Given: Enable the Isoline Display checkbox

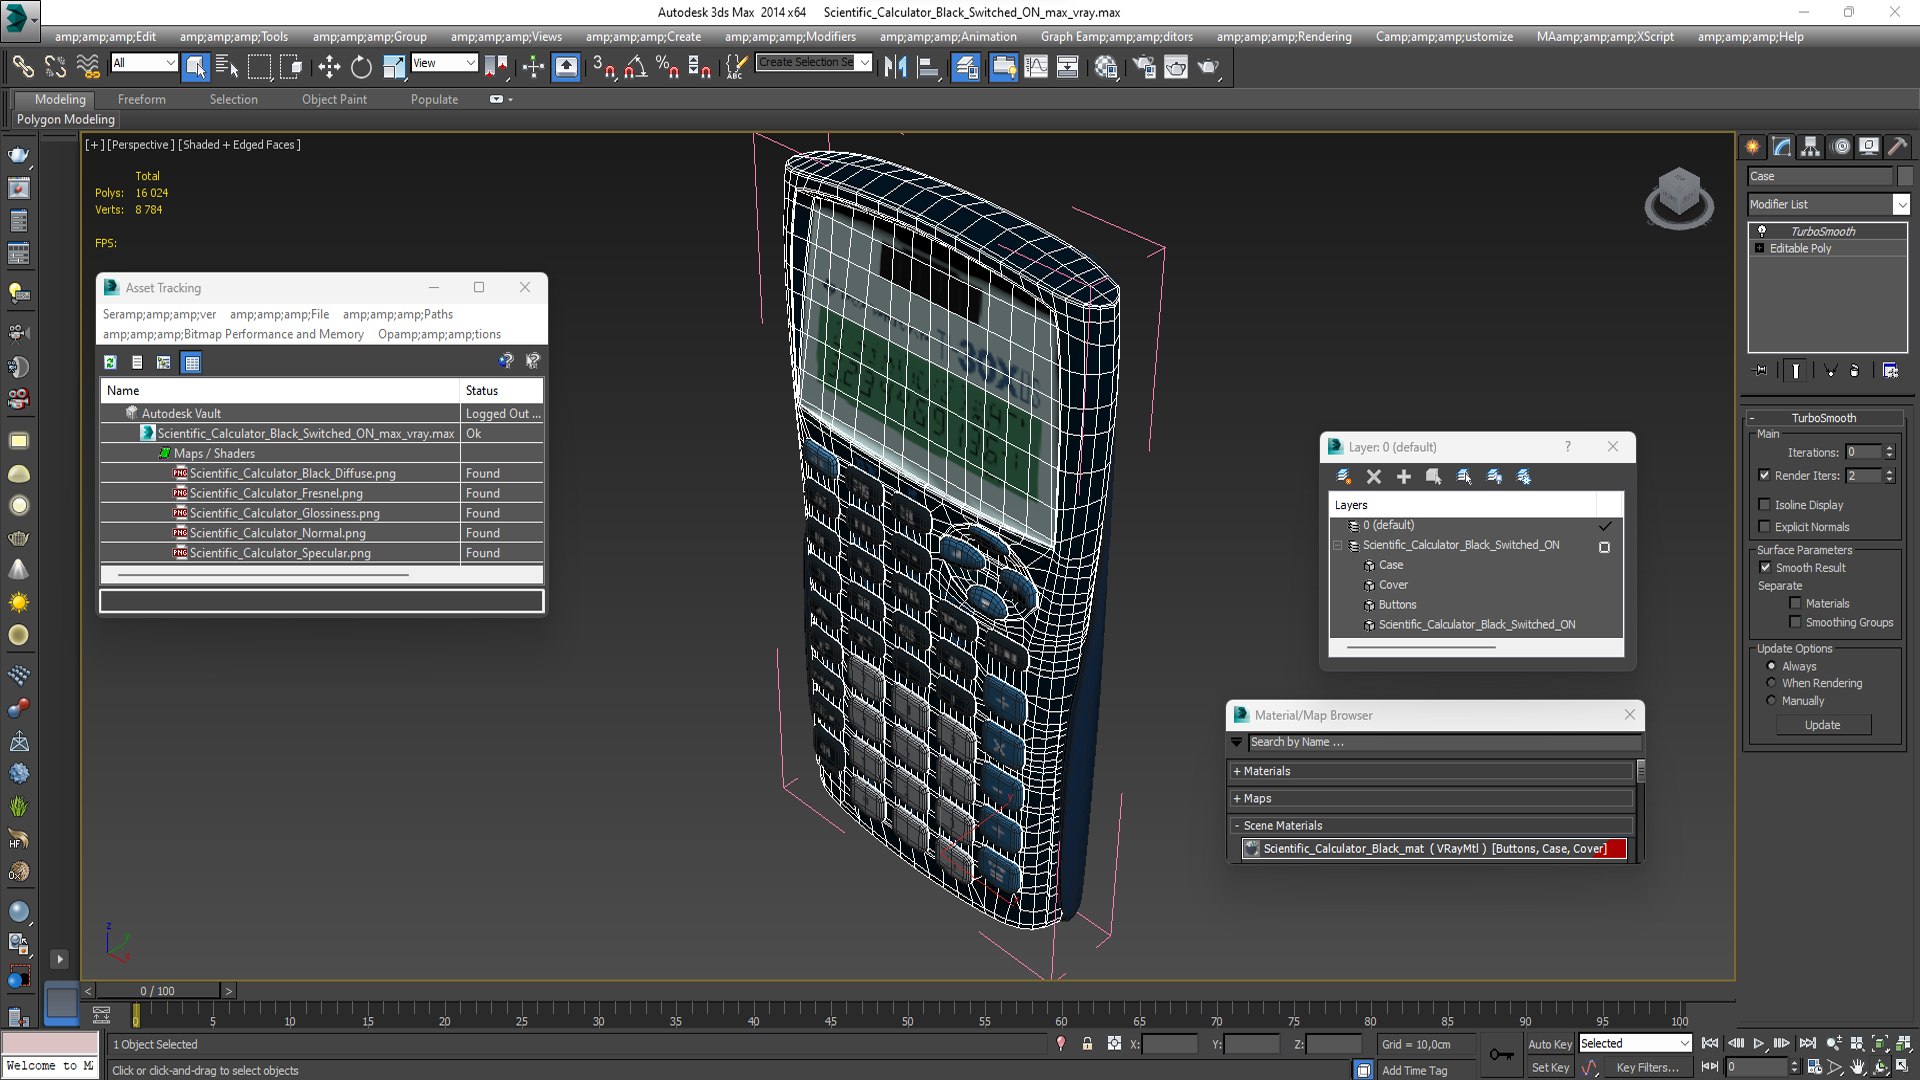Looking at the screenshot, I should [1765, 505].
